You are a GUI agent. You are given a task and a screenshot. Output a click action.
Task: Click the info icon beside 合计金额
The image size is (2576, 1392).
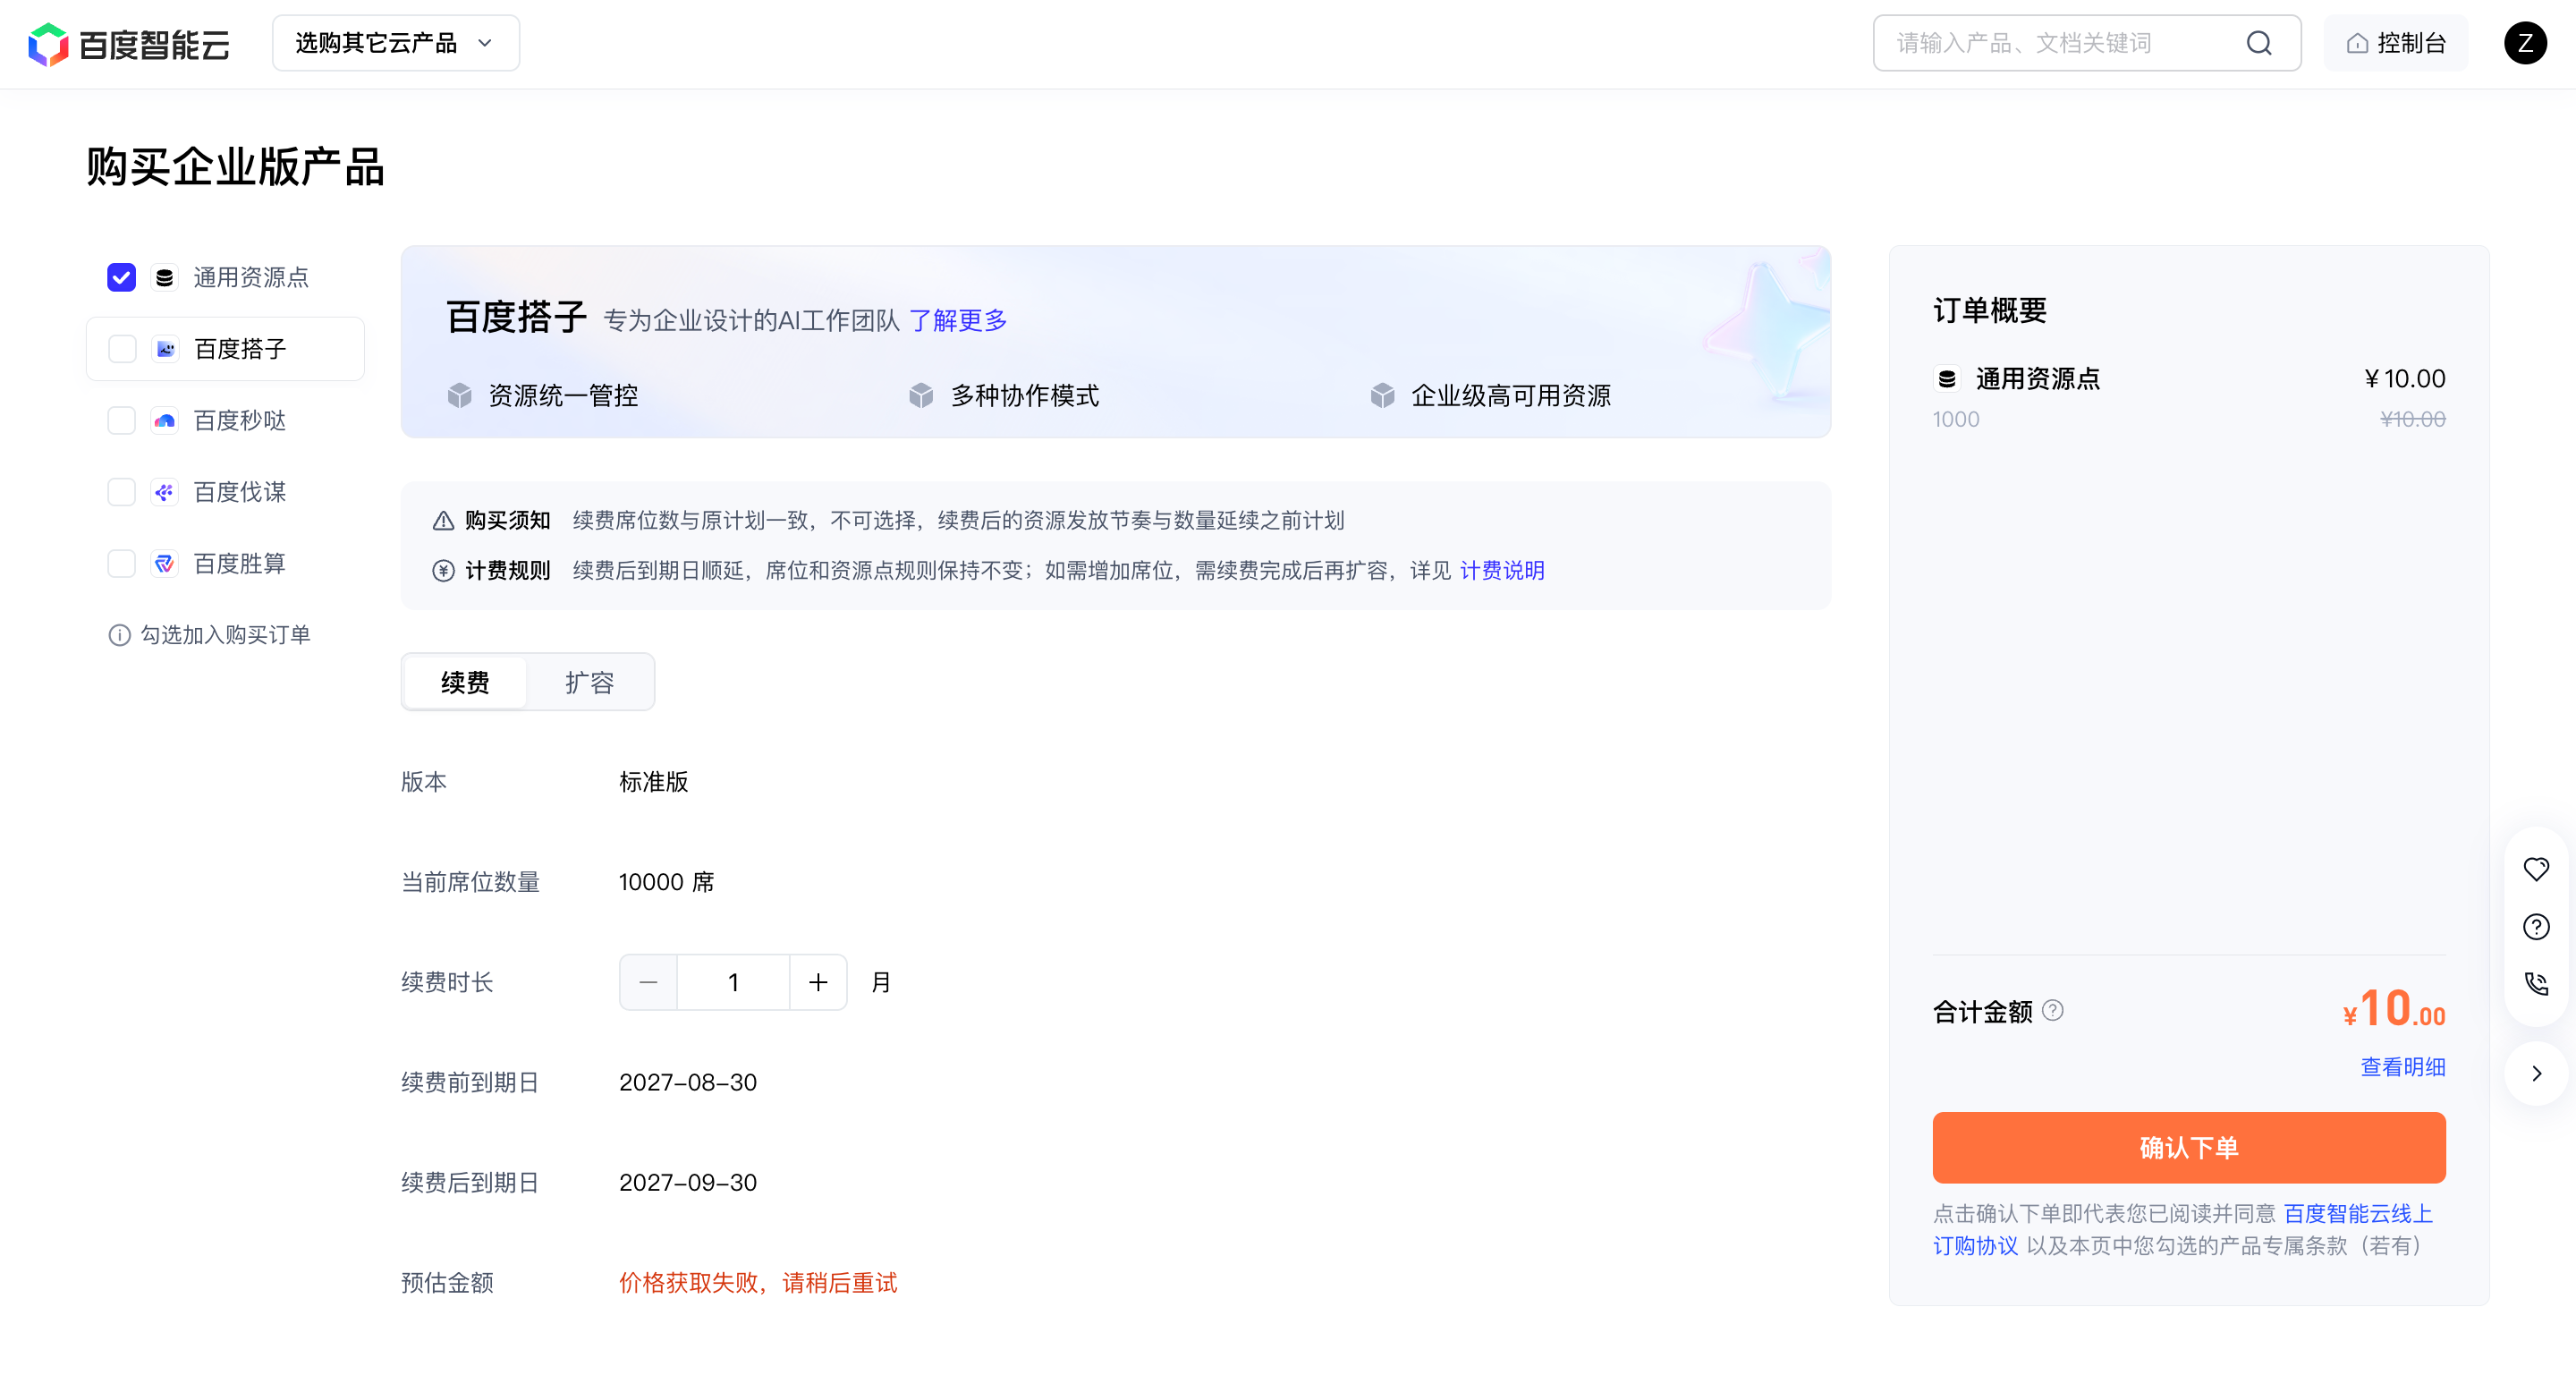[2053, 1010]
